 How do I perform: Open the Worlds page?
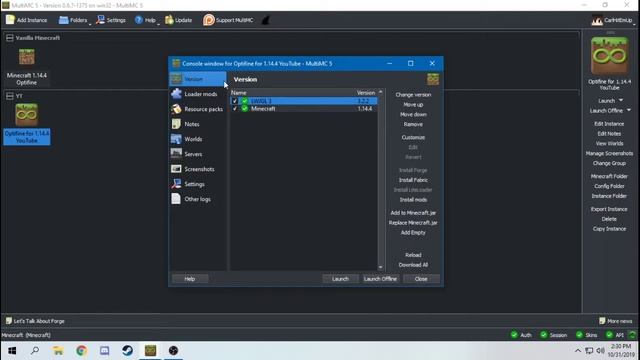pos(198,139)
